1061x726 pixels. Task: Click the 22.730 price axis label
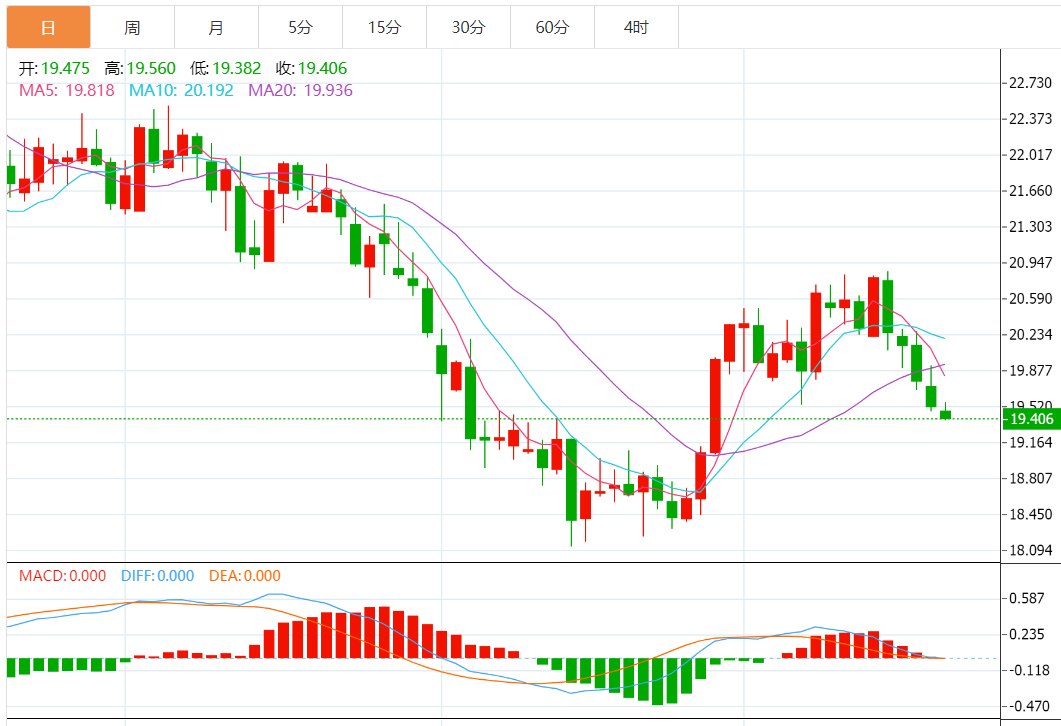tap(1031, 83)
